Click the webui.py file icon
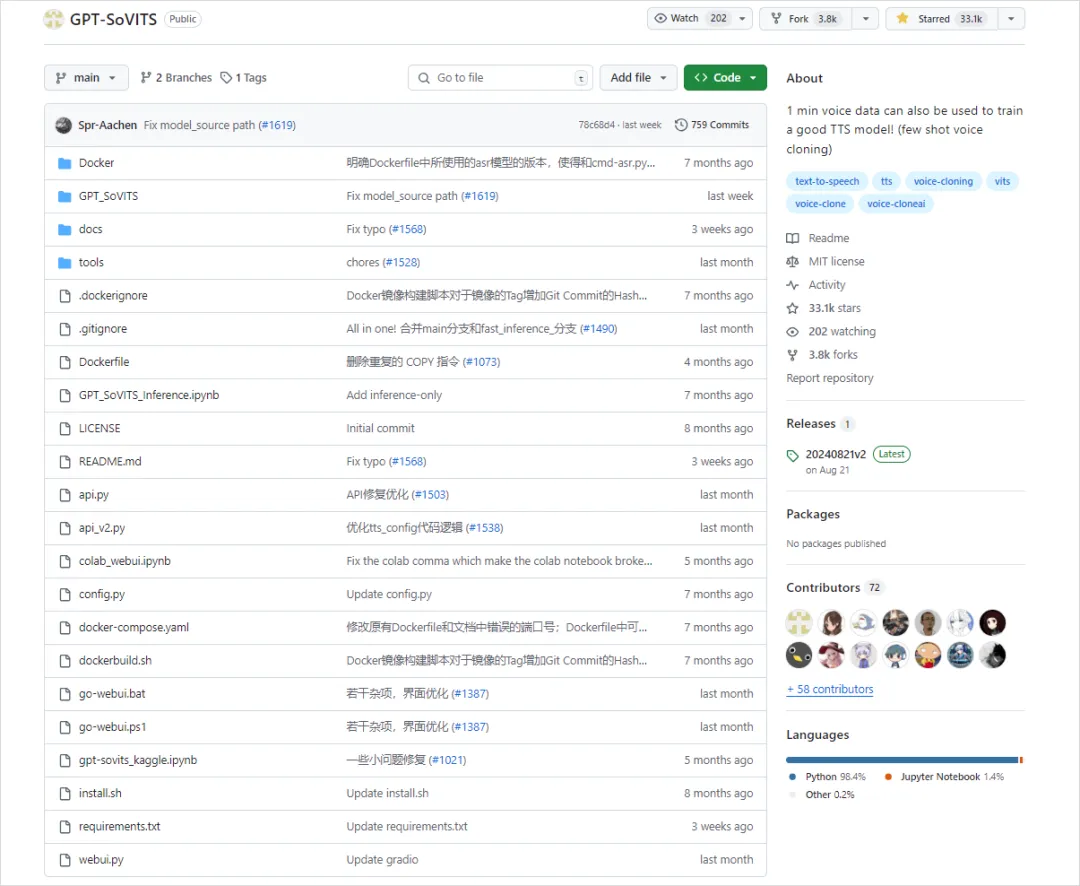The image size is (1080, 886). tap(65, 860)
